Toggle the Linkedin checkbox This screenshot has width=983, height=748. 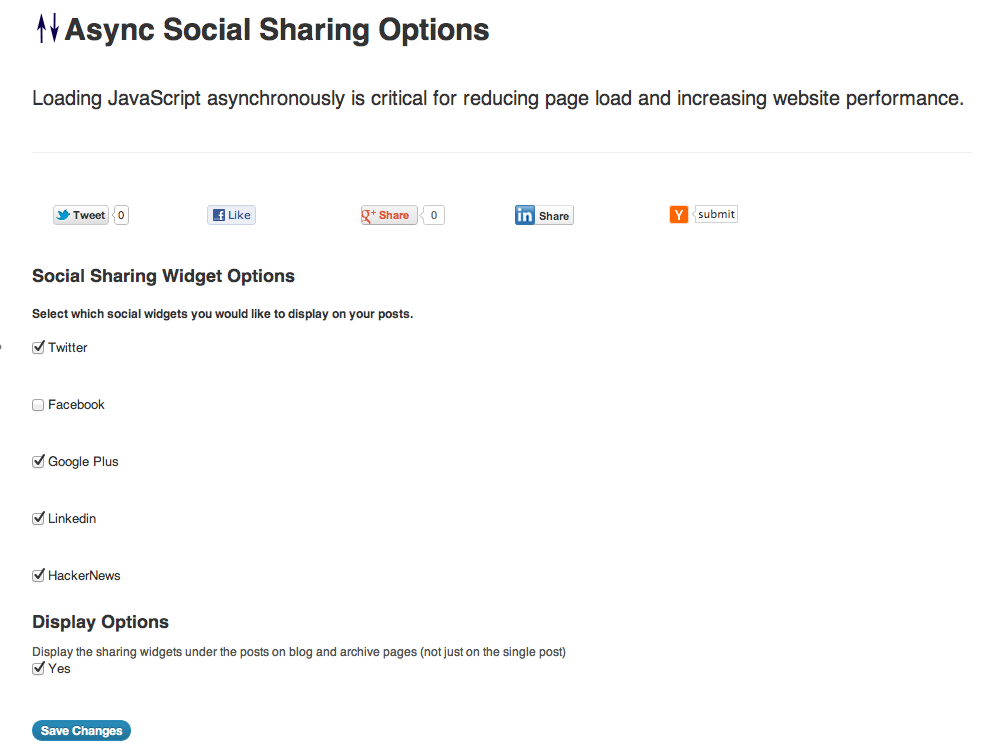click(x=38, y=519)
